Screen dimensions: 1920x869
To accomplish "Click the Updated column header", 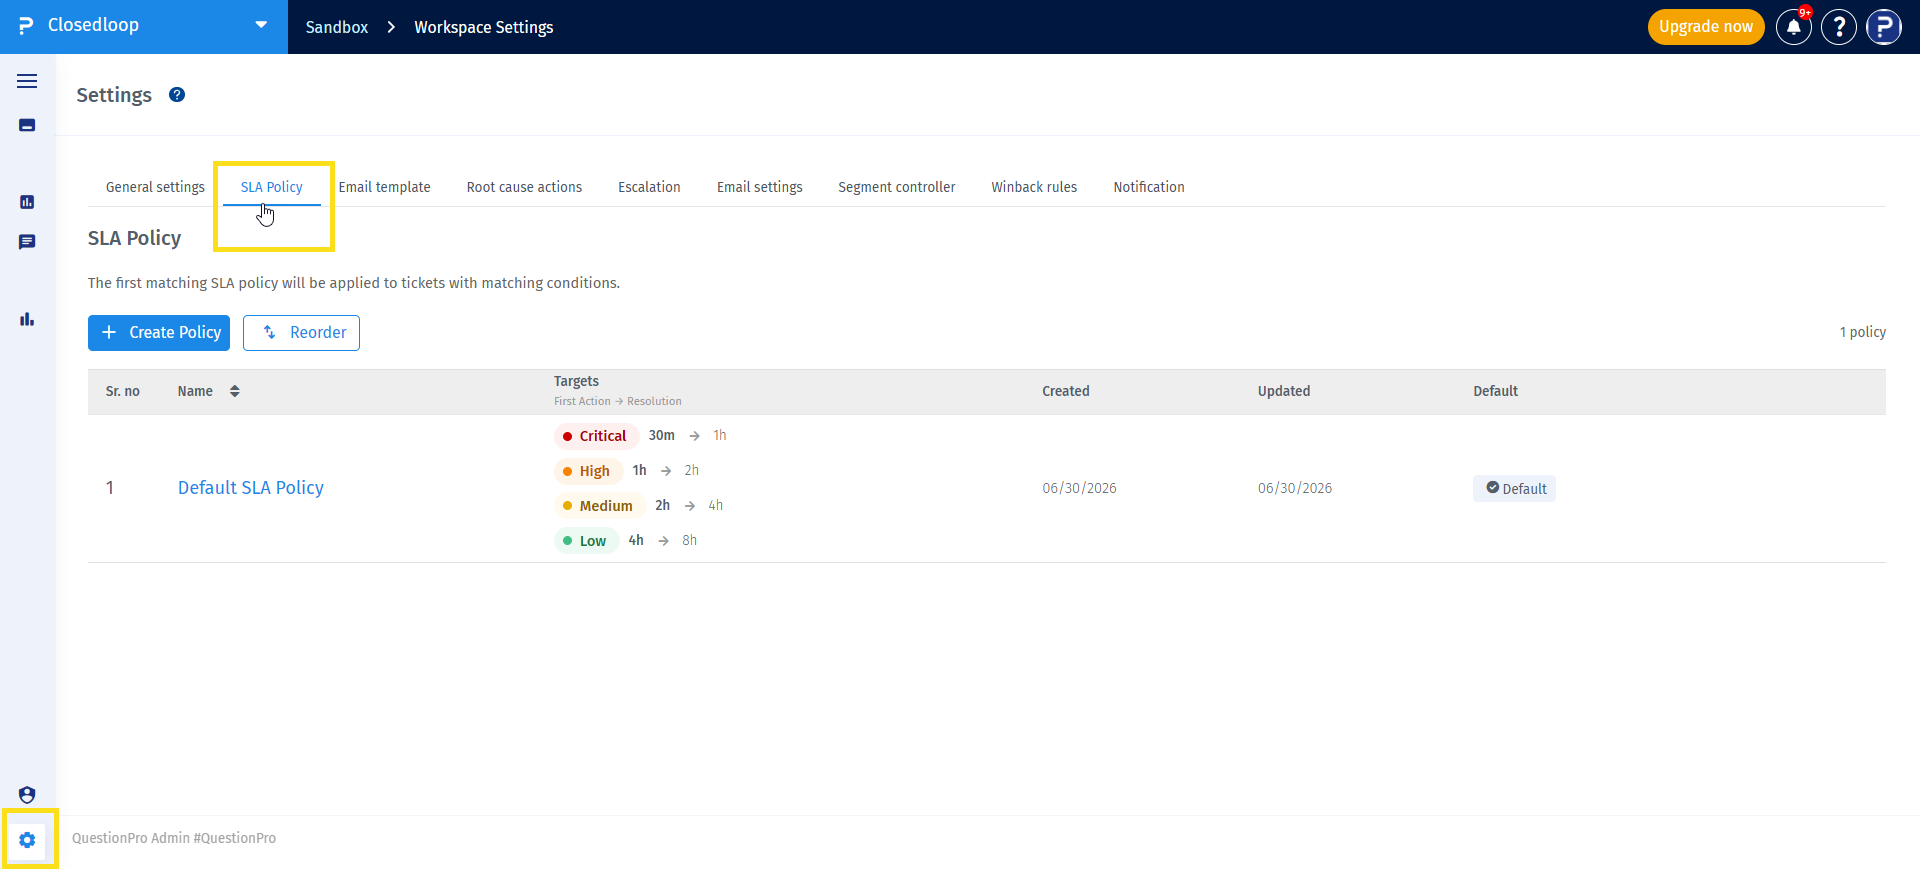I will coord(1284,391).
